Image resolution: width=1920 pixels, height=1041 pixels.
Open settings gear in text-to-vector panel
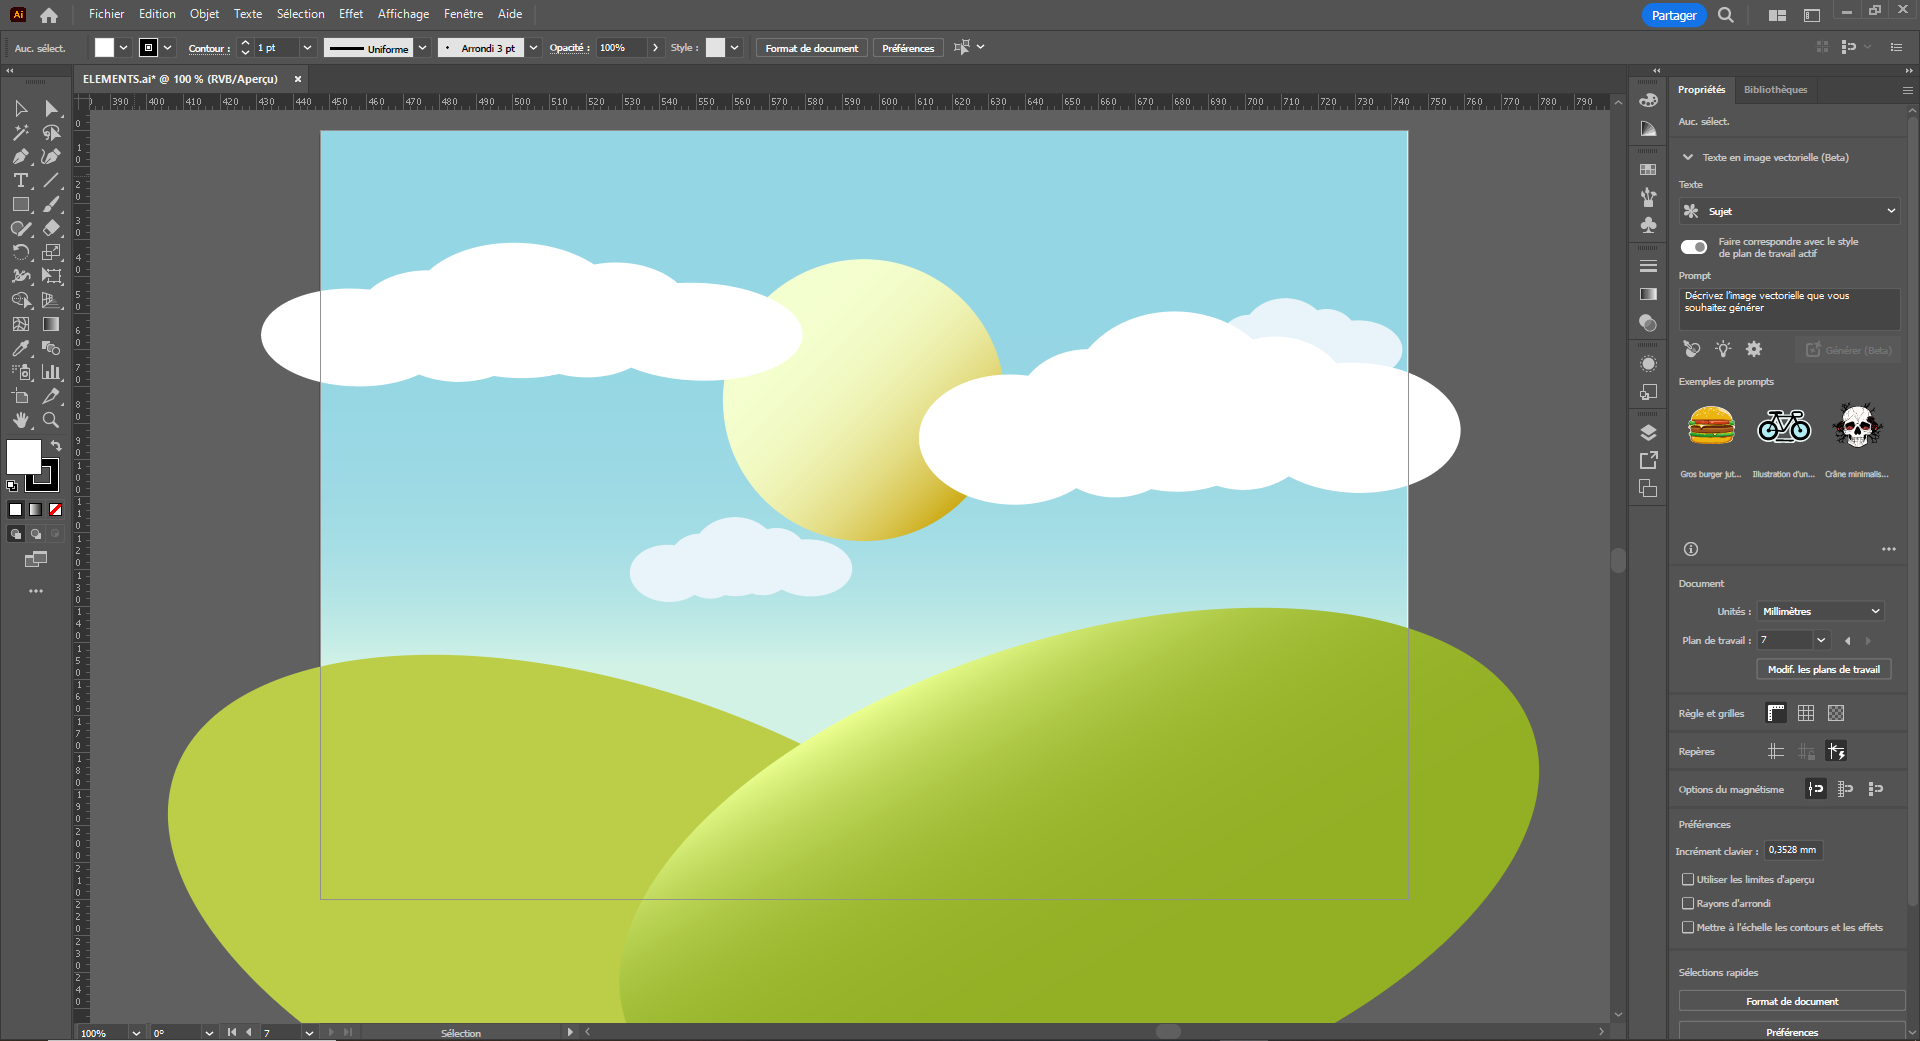click(1754, 349)
